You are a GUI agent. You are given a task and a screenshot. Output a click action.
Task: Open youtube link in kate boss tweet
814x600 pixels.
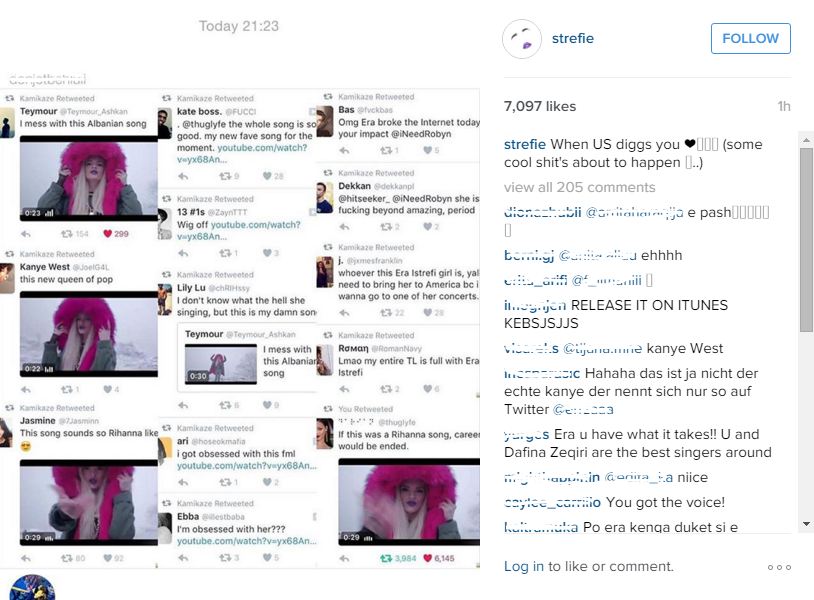242,154
